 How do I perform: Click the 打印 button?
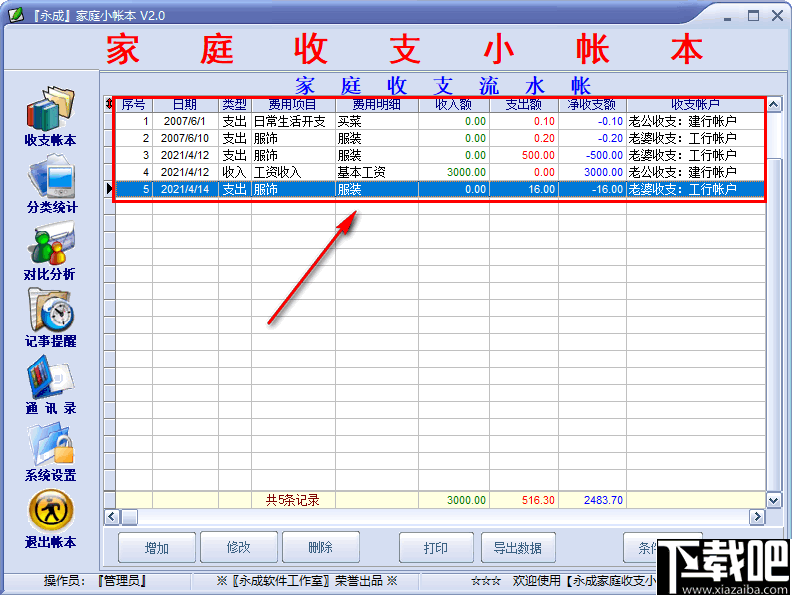436,548
